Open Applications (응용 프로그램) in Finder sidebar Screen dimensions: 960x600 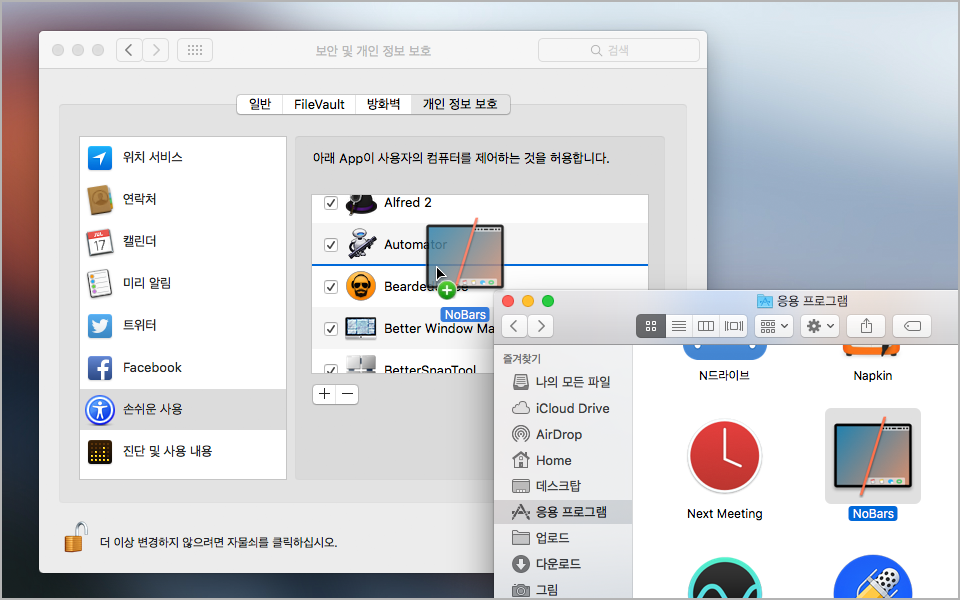tap(563, 512)
